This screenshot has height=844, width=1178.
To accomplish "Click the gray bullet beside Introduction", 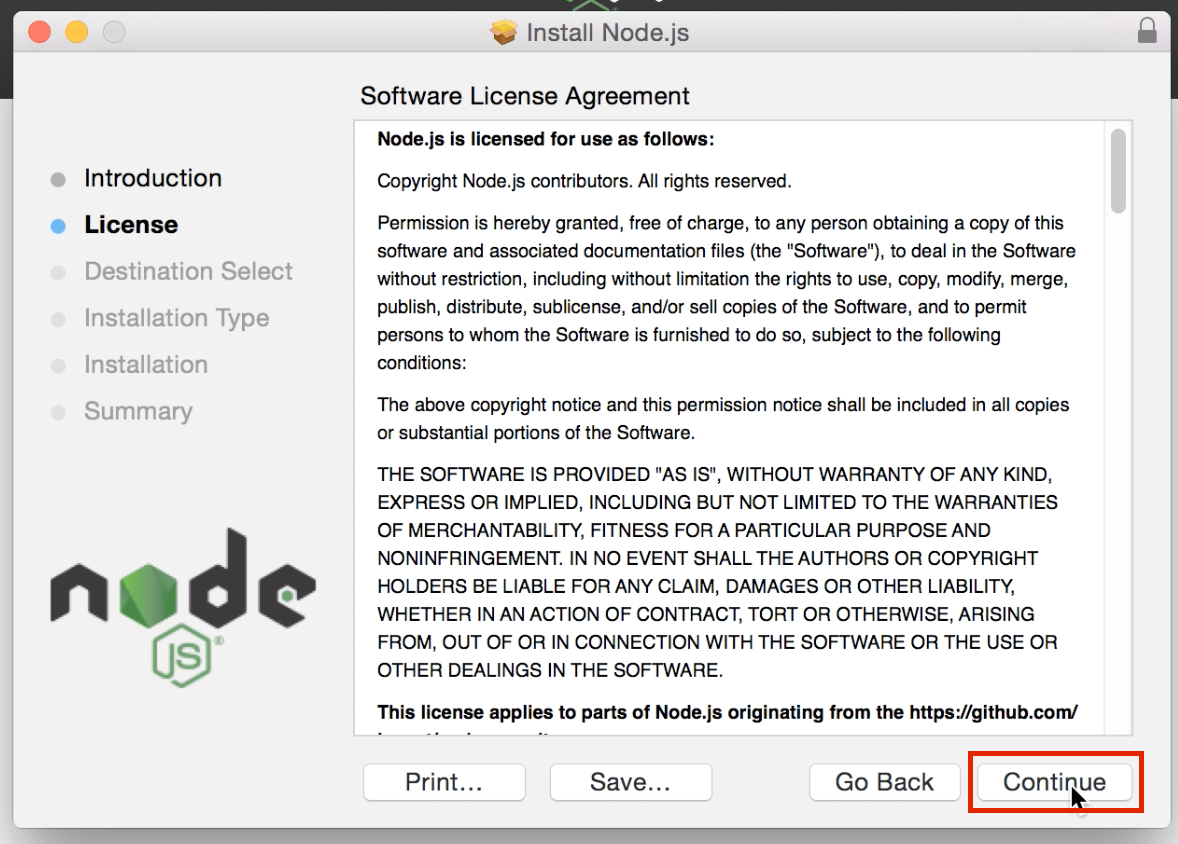I will click(x=58, y=180).
